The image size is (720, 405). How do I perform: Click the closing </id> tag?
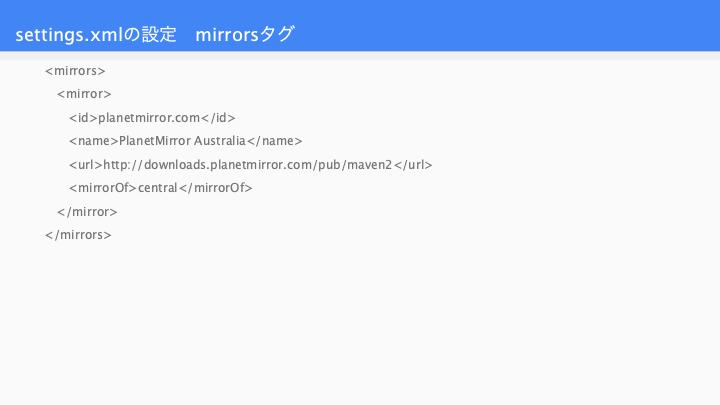click(218, 118)
